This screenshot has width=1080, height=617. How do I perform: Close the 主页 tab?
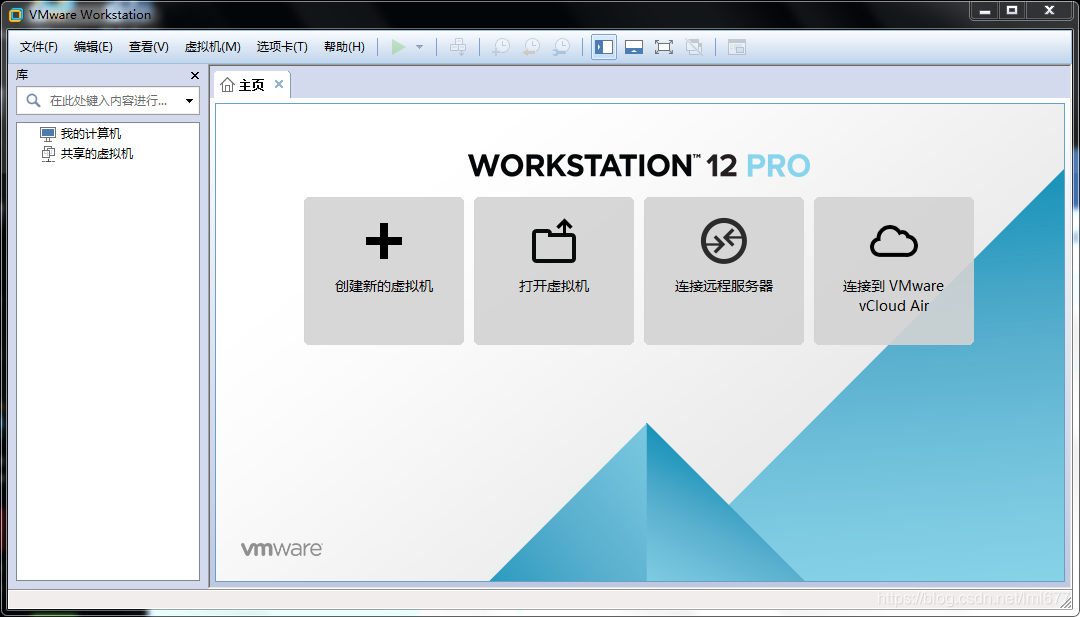tap(279, 84)
